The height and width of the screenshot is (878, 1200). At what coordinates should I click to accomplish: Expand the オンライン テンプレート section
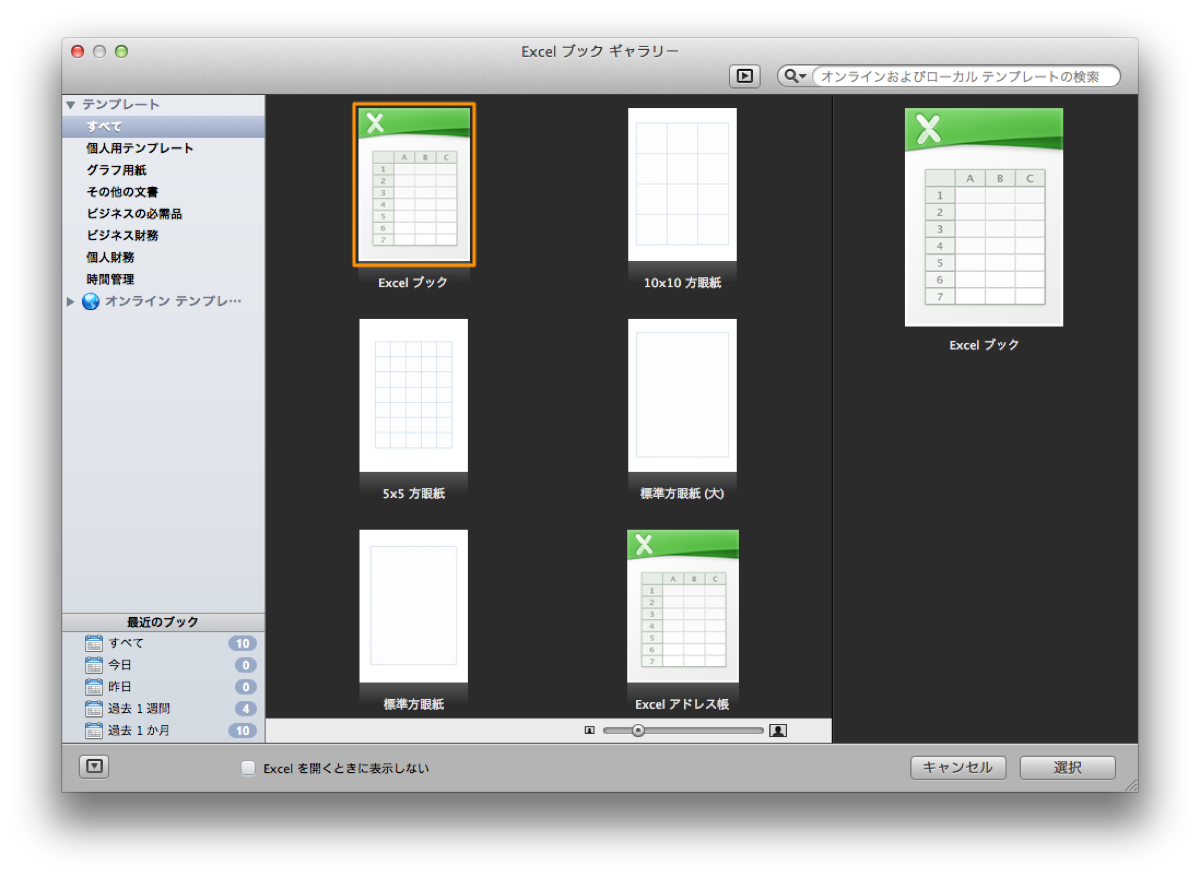(x=70, y=301)
